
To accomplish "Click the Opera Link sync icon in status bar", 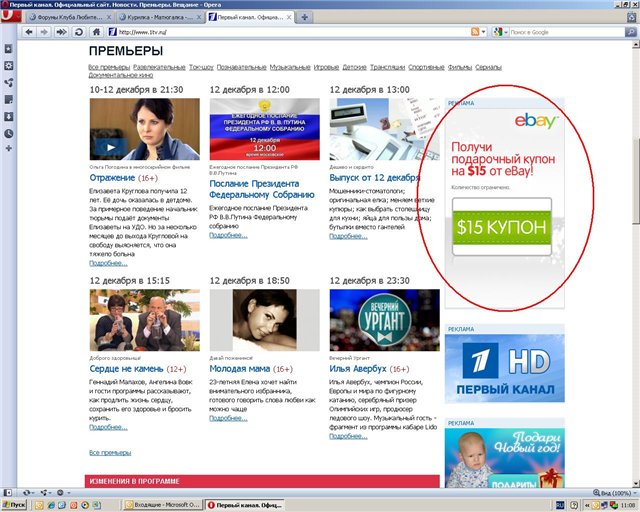I will [x=26, y=493].
